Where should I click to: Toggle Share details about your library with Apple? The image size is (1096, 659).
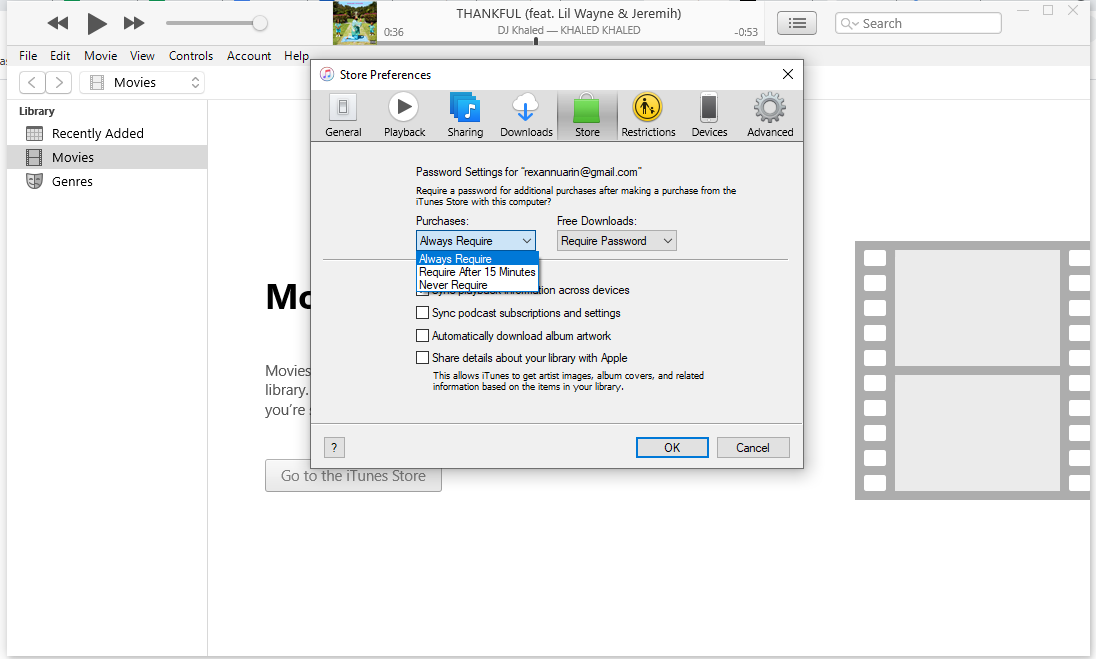point(422,358)
